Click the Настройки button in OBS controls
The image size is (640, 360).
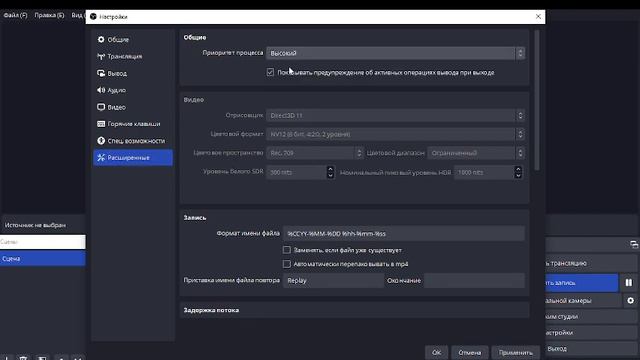[591, 333]
